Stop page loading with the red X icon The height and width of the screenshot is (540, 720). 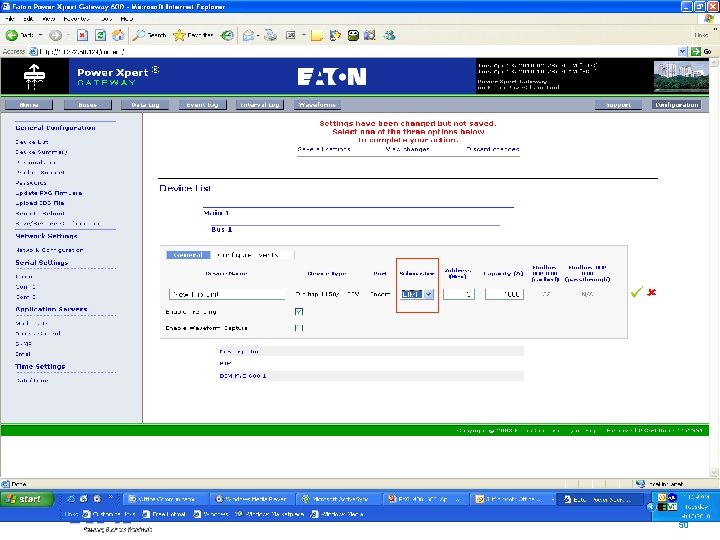[x=82, y=35]
